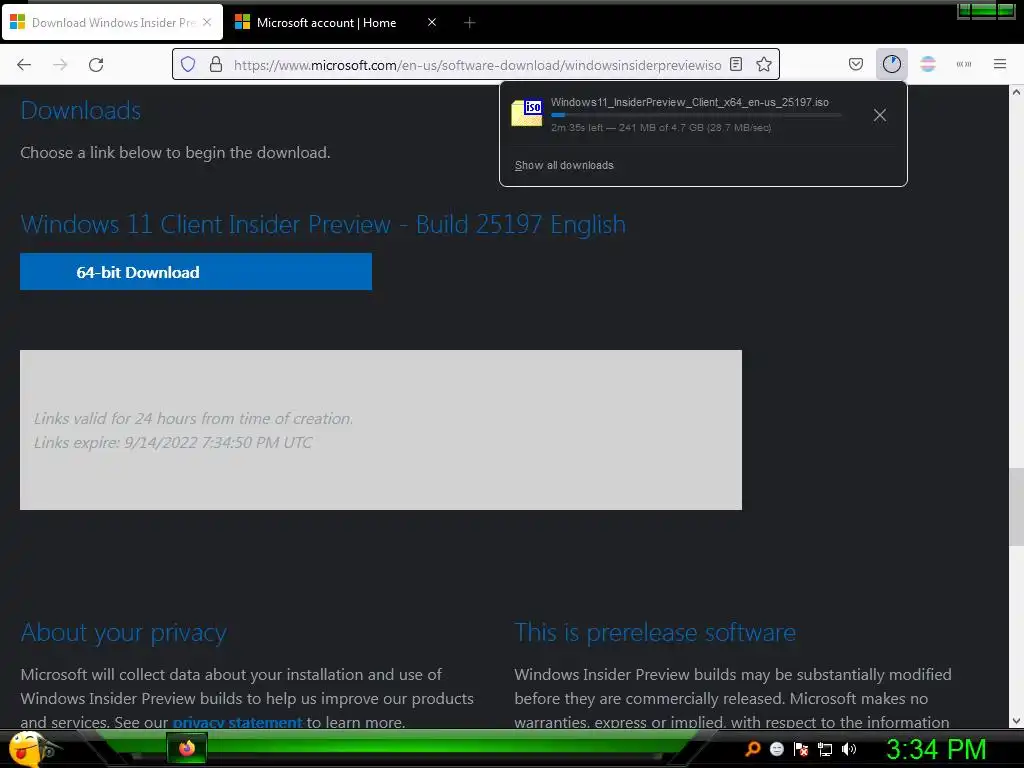This screenshot has height=768, width=1024.
Task: Switch to Microsoft account Home tab
Action: 336,22
